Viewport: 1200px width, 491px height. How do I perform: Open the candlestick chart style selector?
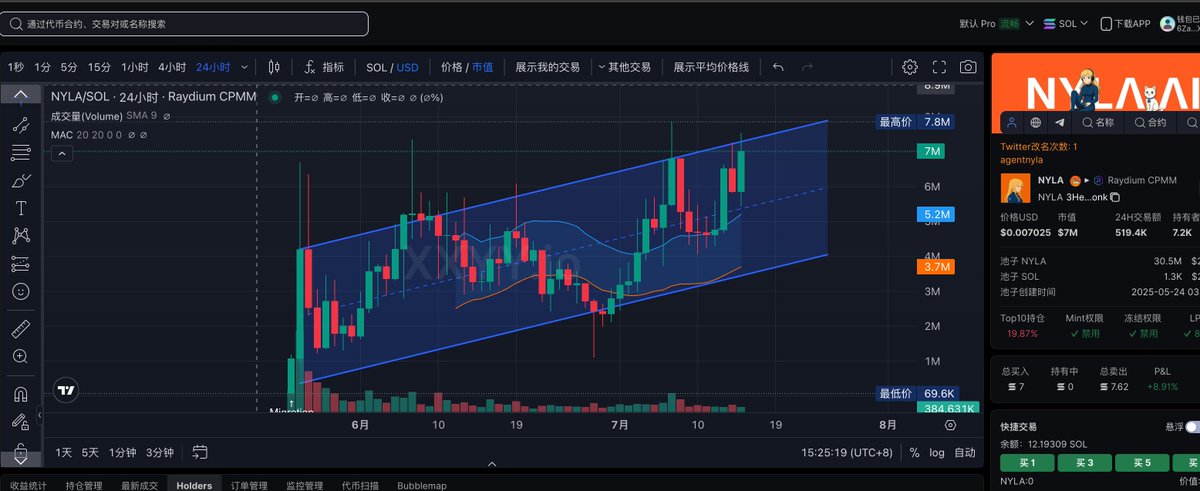(274, 67)
